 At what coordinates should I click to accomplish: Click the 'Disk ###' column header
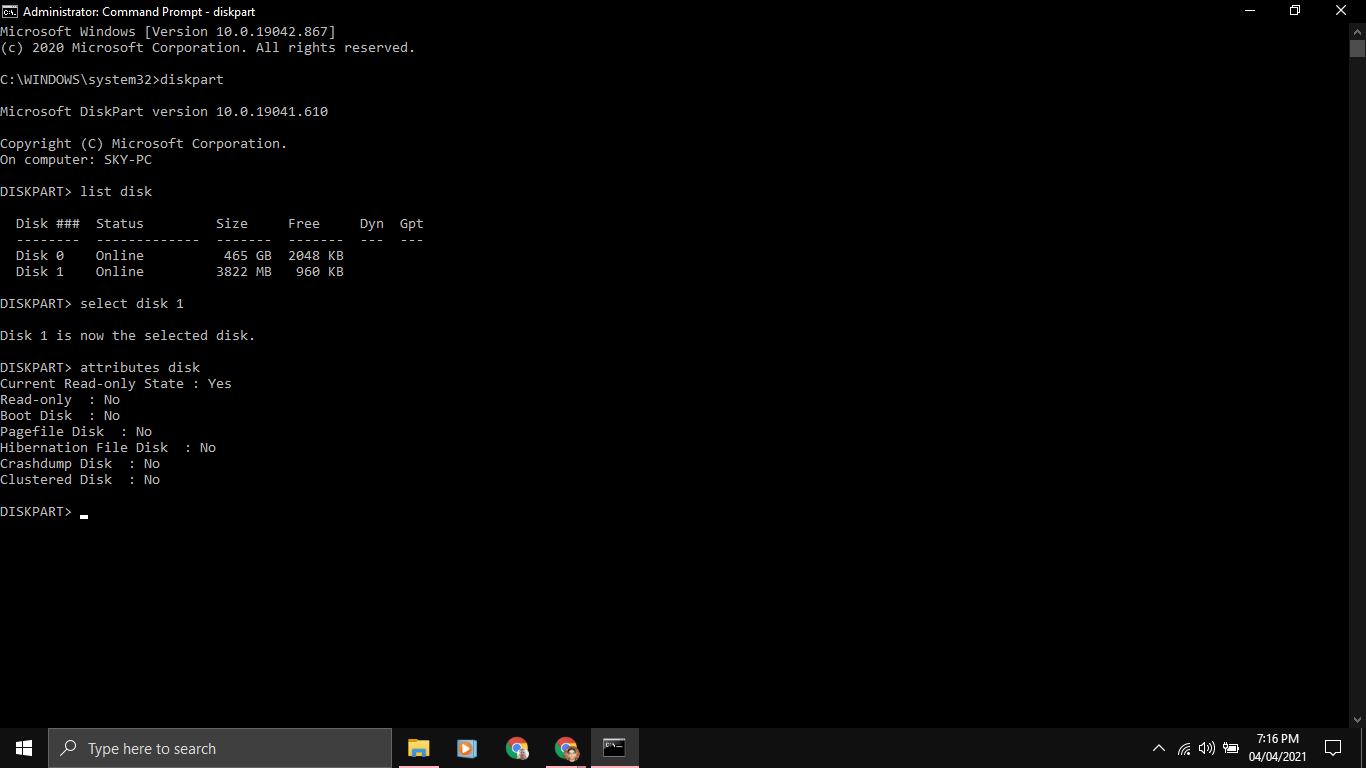tap(48, 224)
